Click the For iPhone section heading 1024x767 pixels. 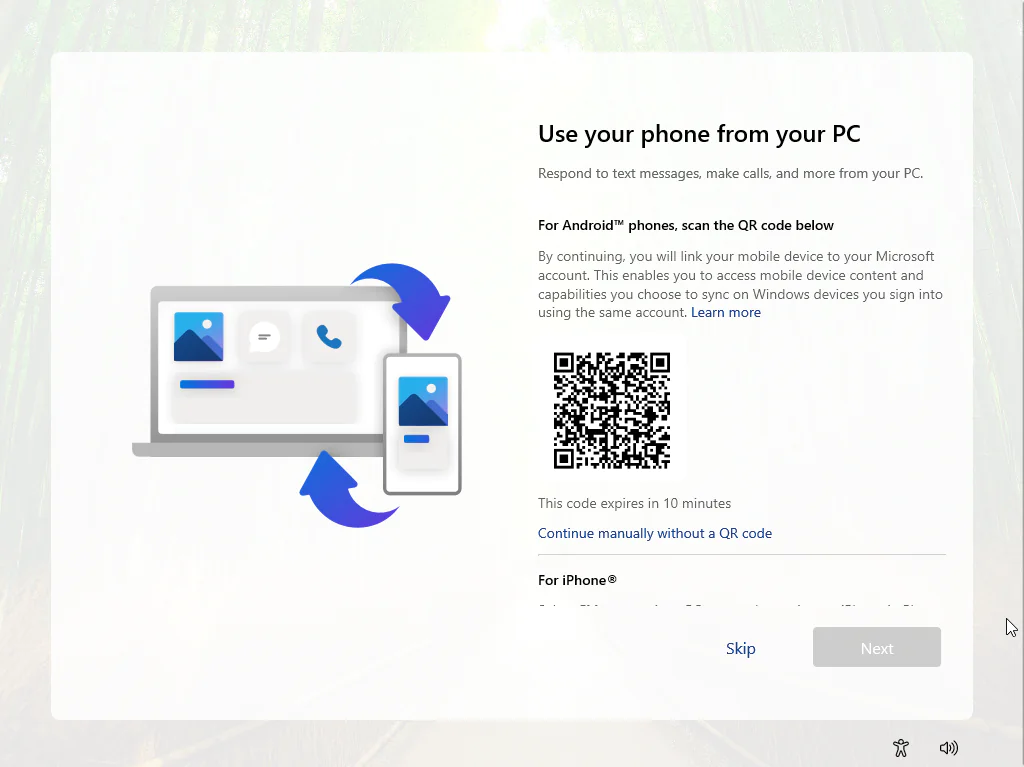coord(577,580)
